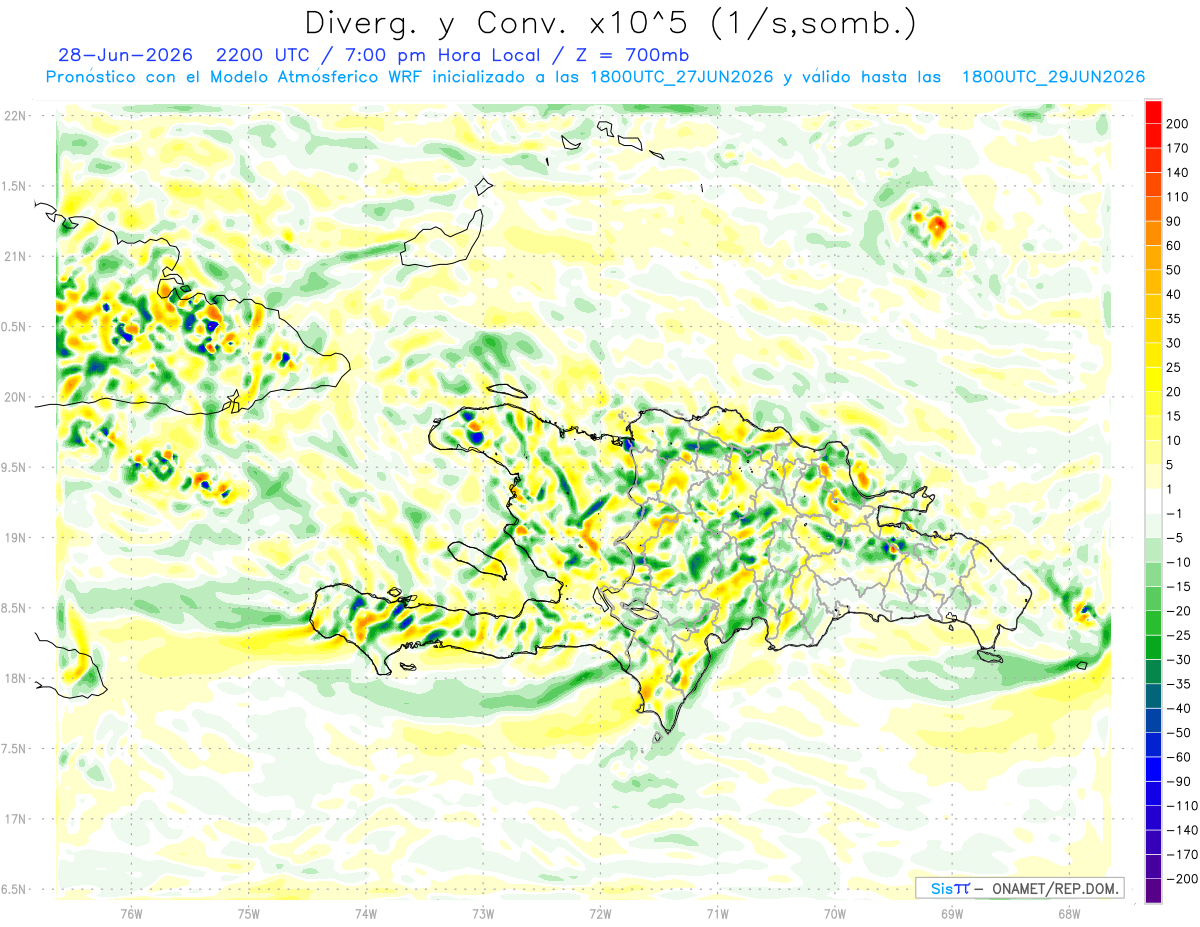Click the '-5' color bar label
Screen dimensions: 1200x927
pos(1177,538)
